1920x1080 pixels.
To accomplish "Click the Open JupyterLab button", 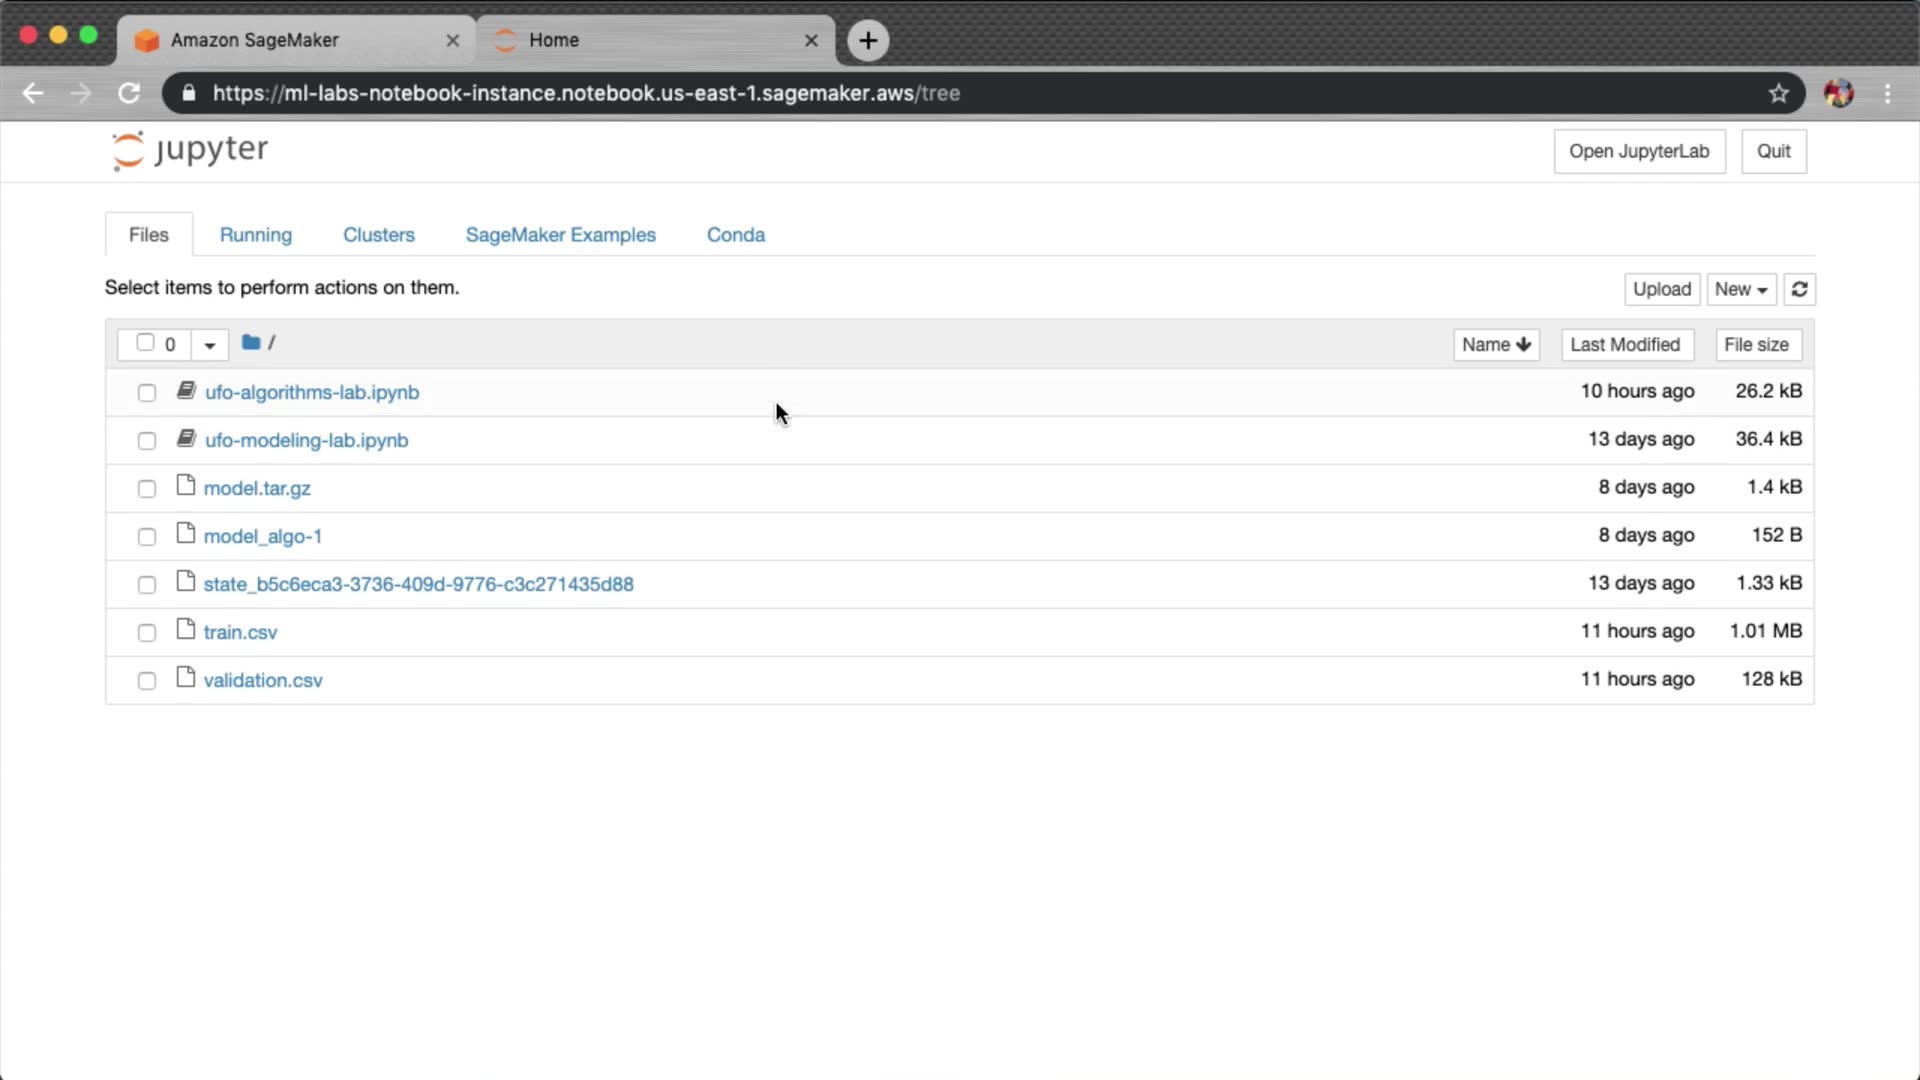I will (1638, 151).
